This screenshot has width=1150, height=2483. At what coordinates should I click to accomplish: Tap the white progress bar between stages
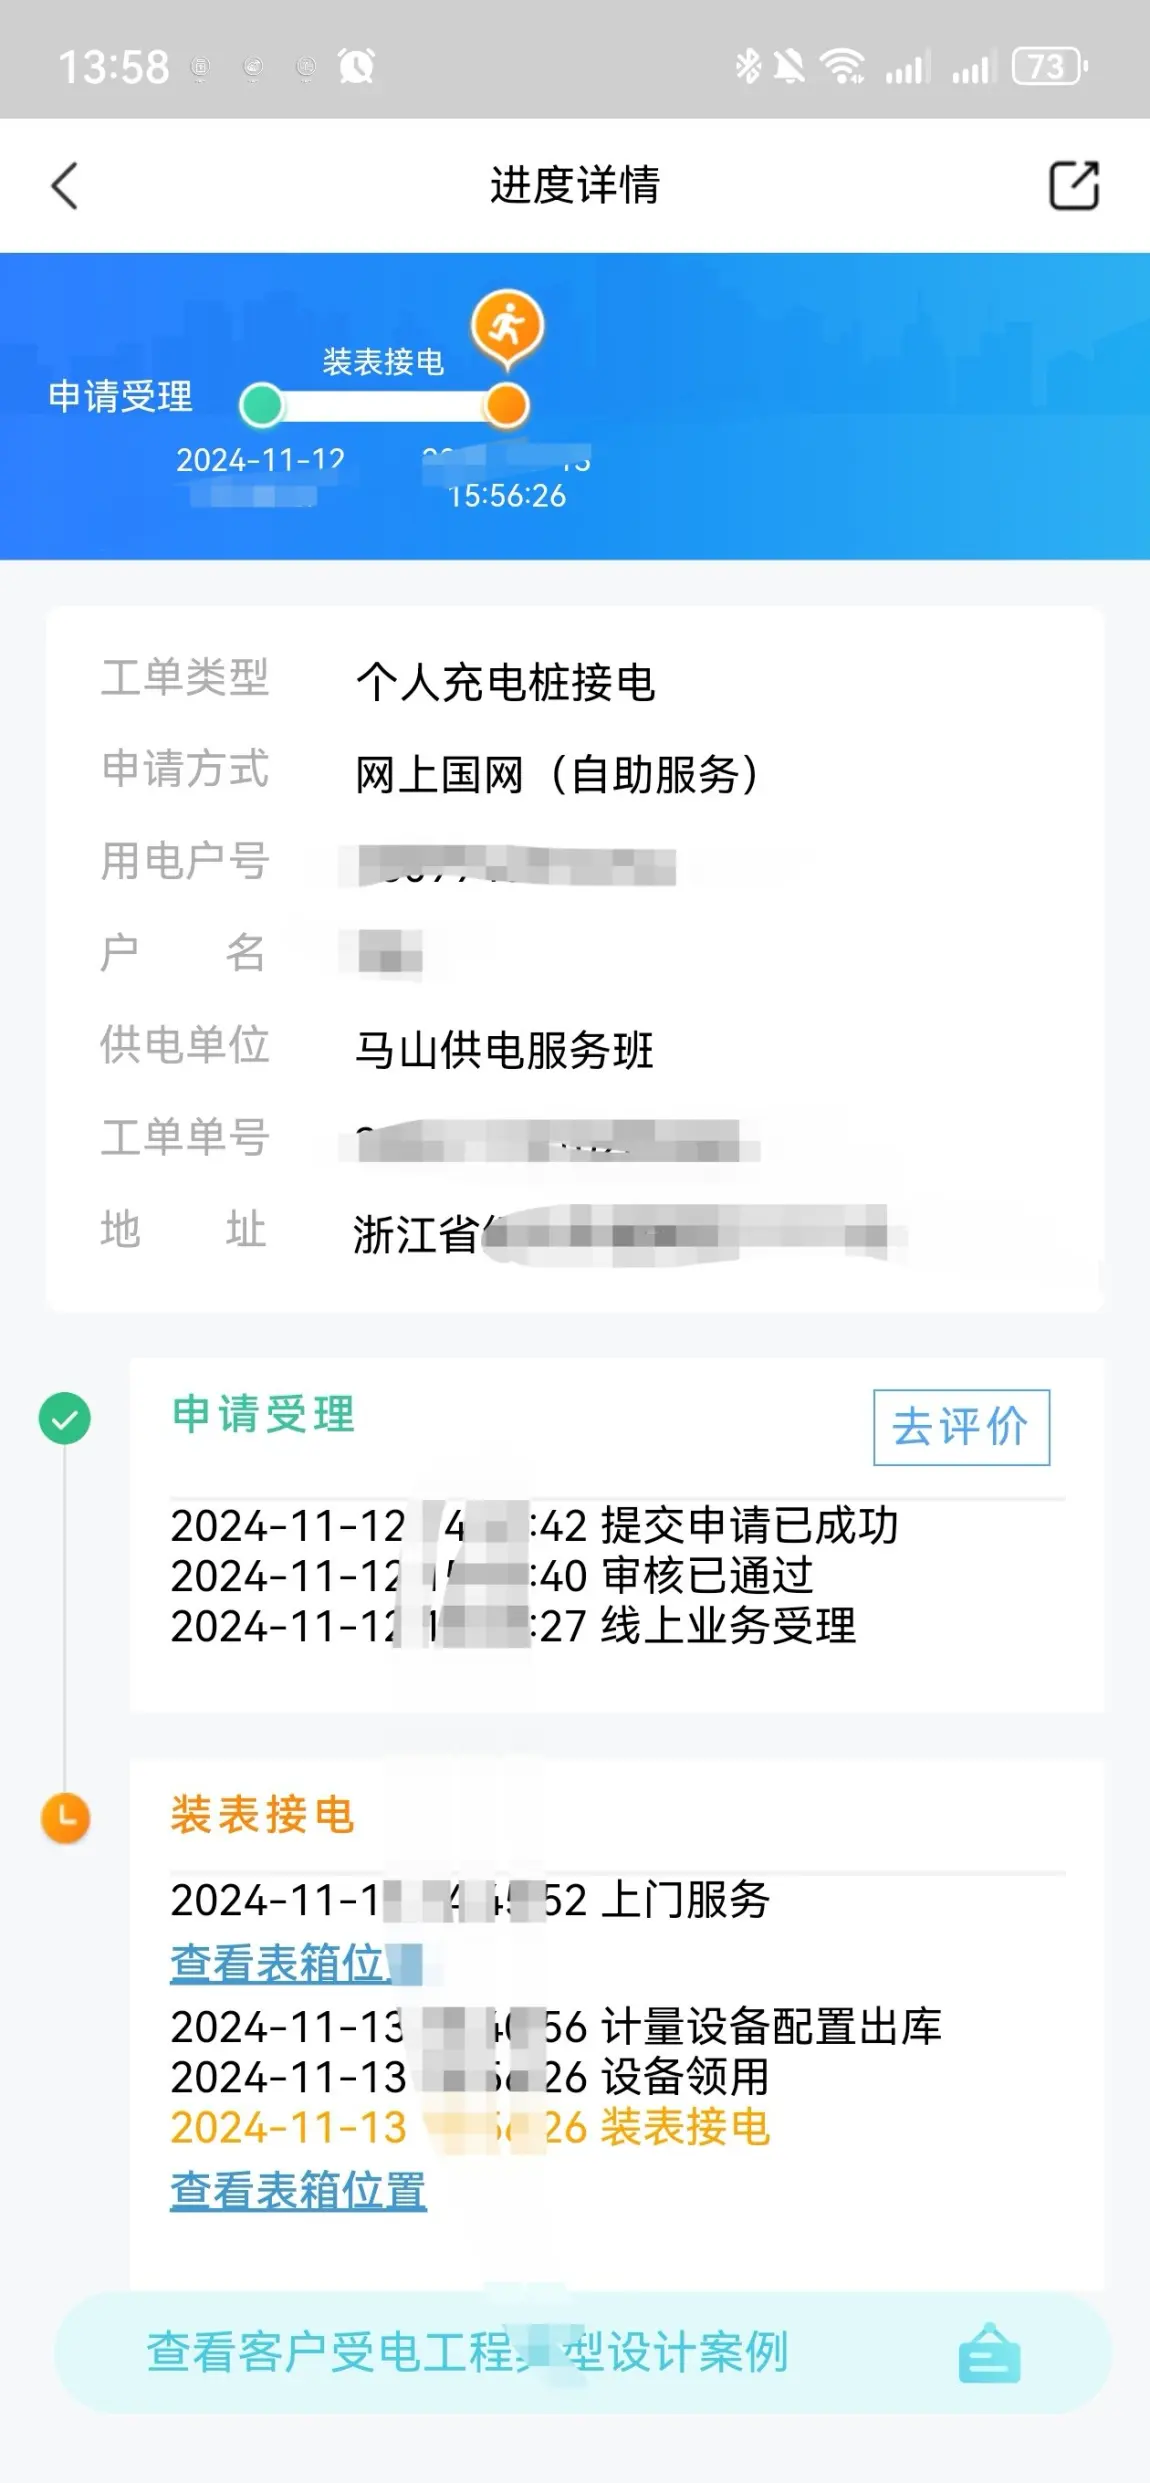click(385, 406)
